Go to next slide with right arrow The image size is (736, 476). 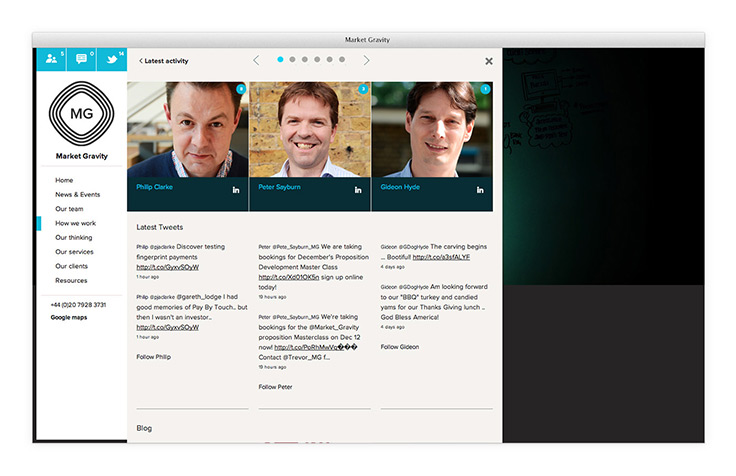point(367,60)
